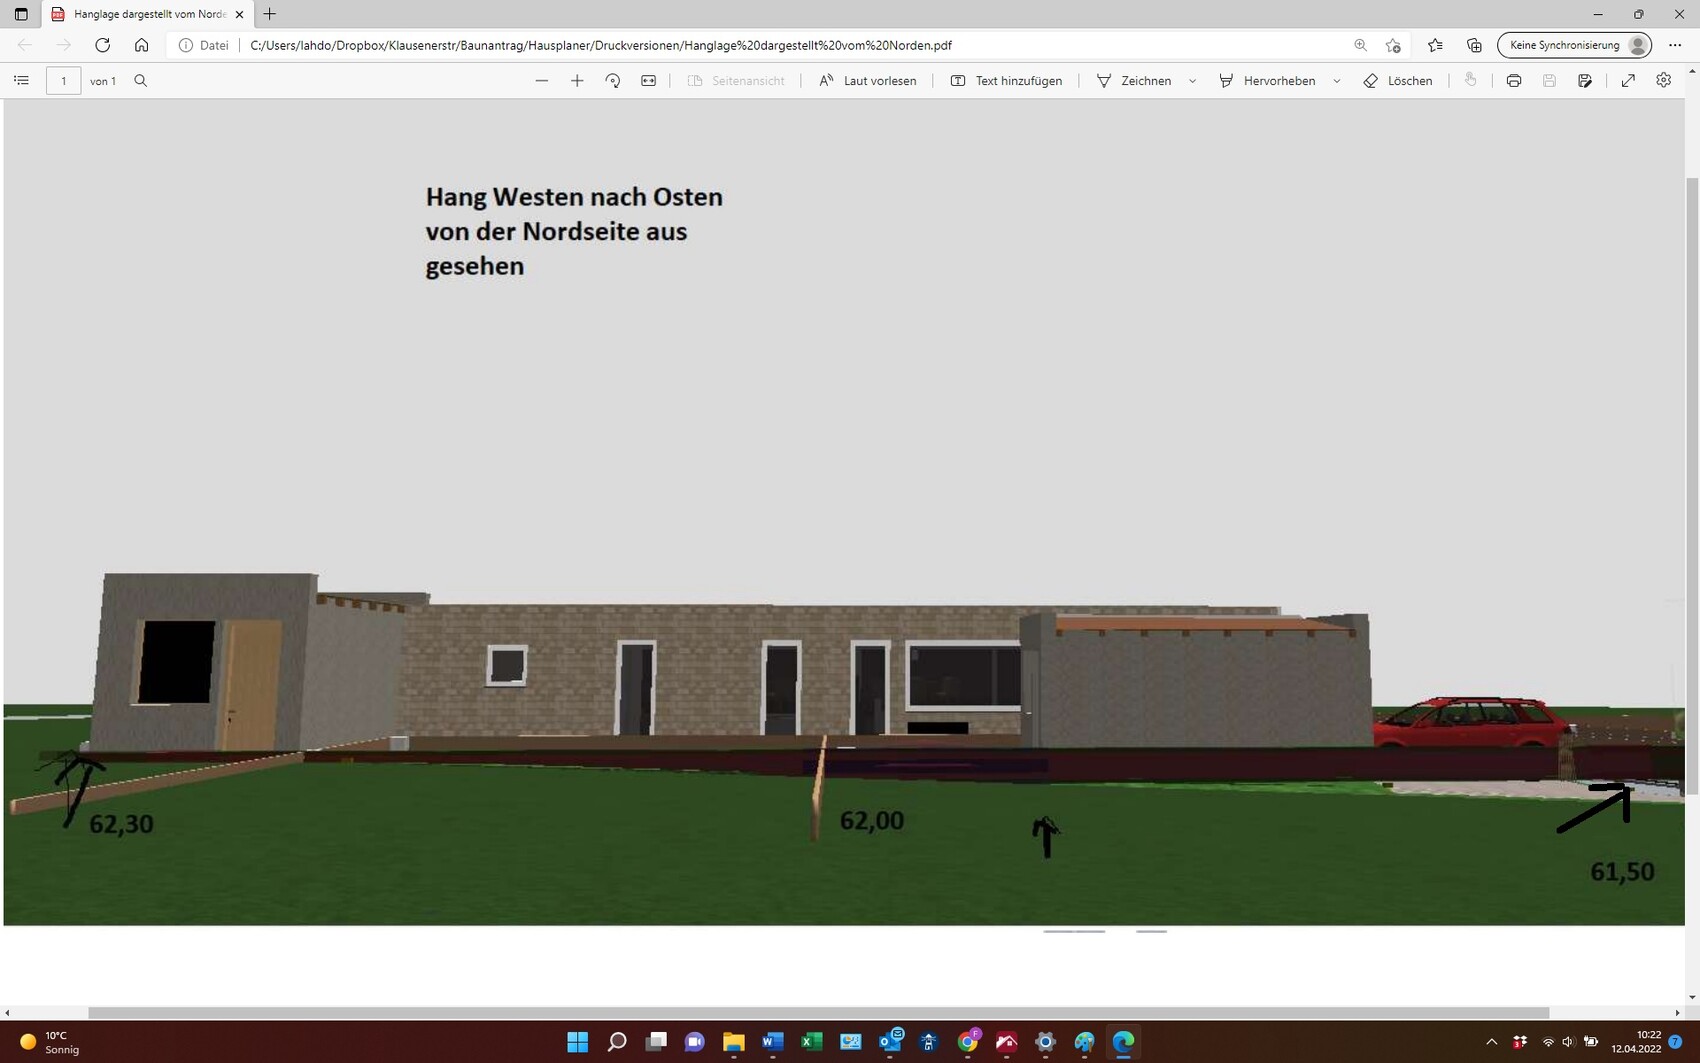Image resolution: width=1700 pixels, height=1063 pixels.
Task: Toggle the Zeichnen drawing tool
Action: click(x=1134, y=81)
